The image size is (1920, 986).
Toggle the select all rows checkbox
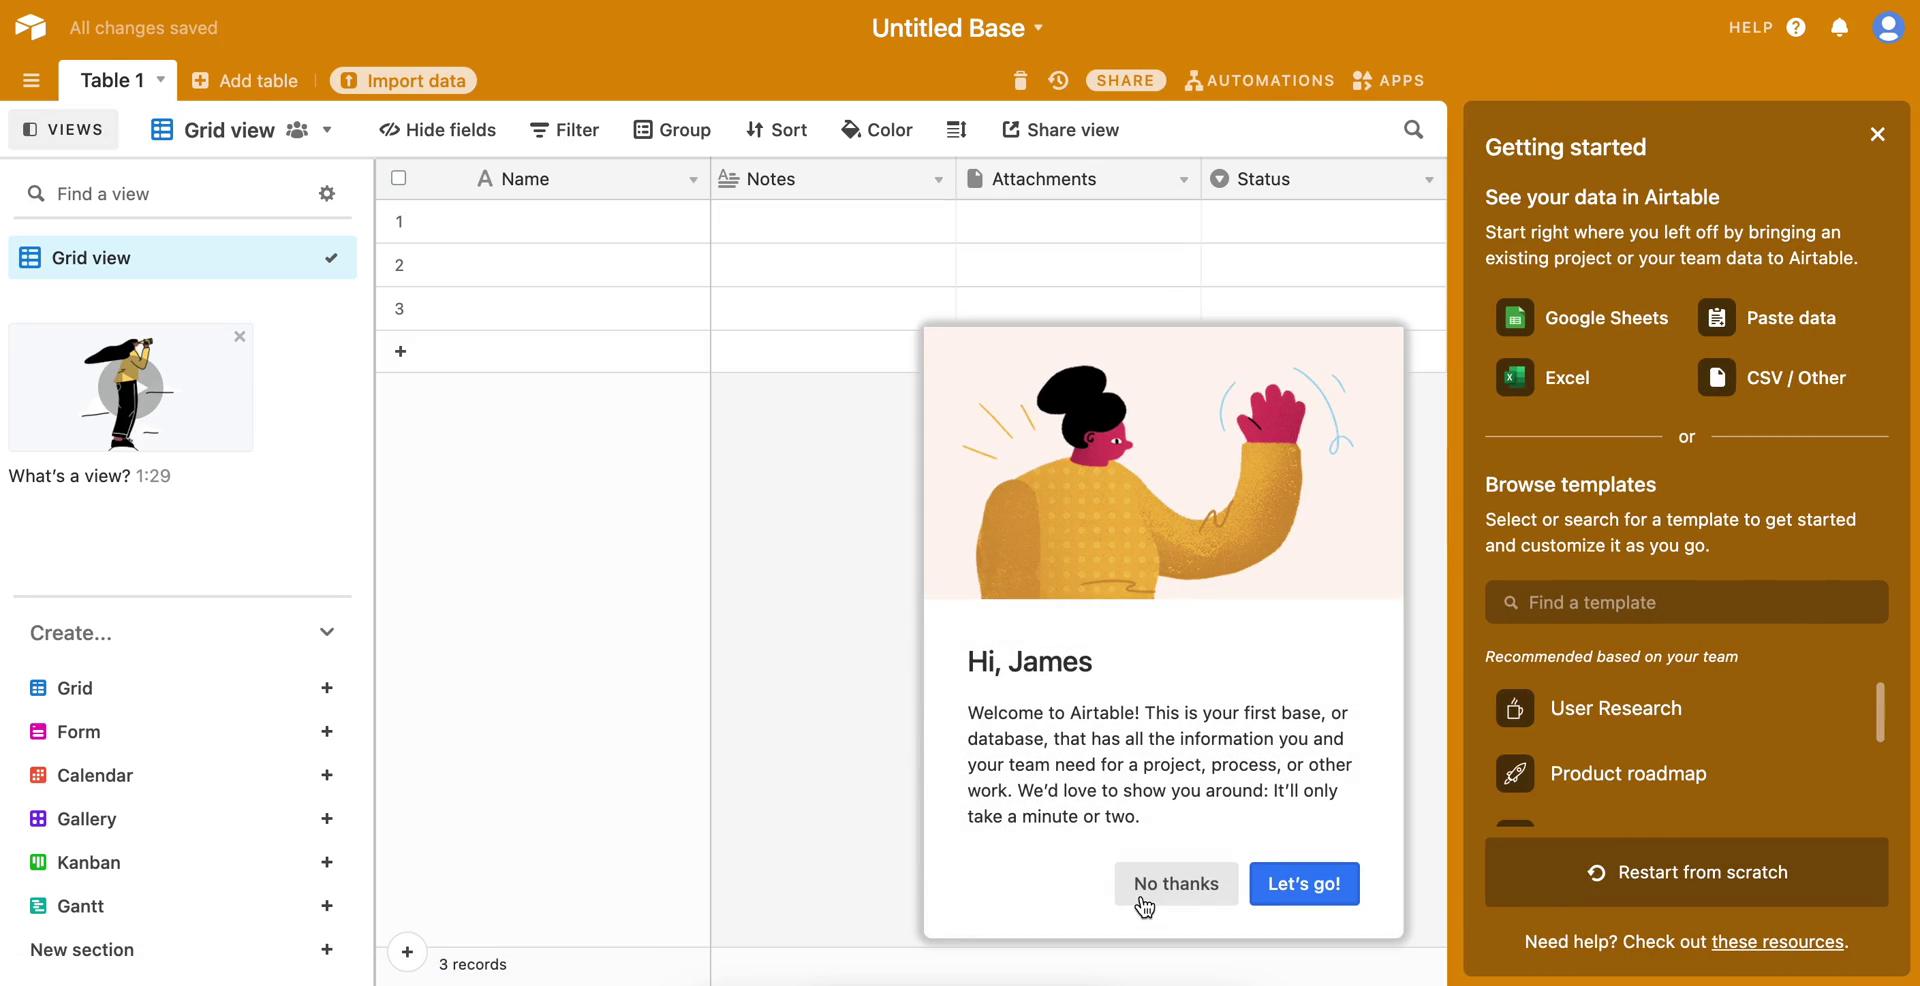click(398, 178)
